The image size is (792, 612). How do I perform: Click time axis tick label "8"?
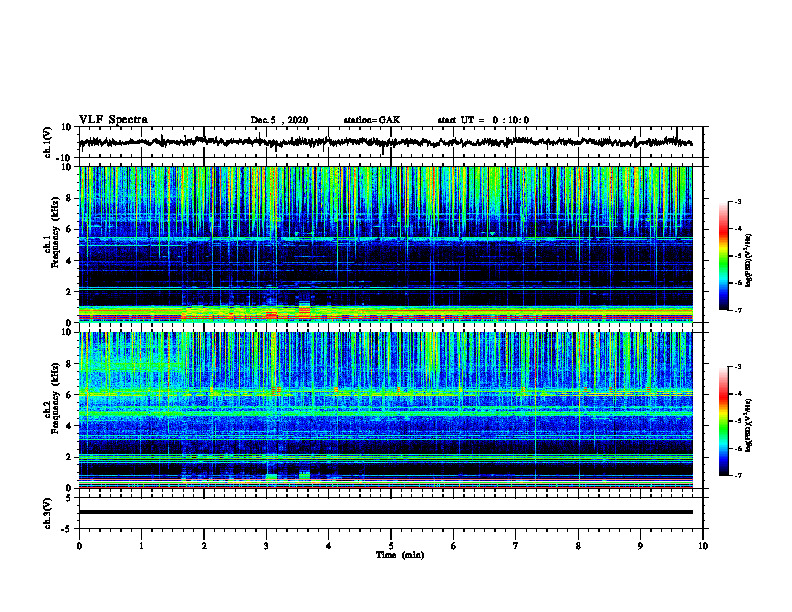click(x=578, y=546)
